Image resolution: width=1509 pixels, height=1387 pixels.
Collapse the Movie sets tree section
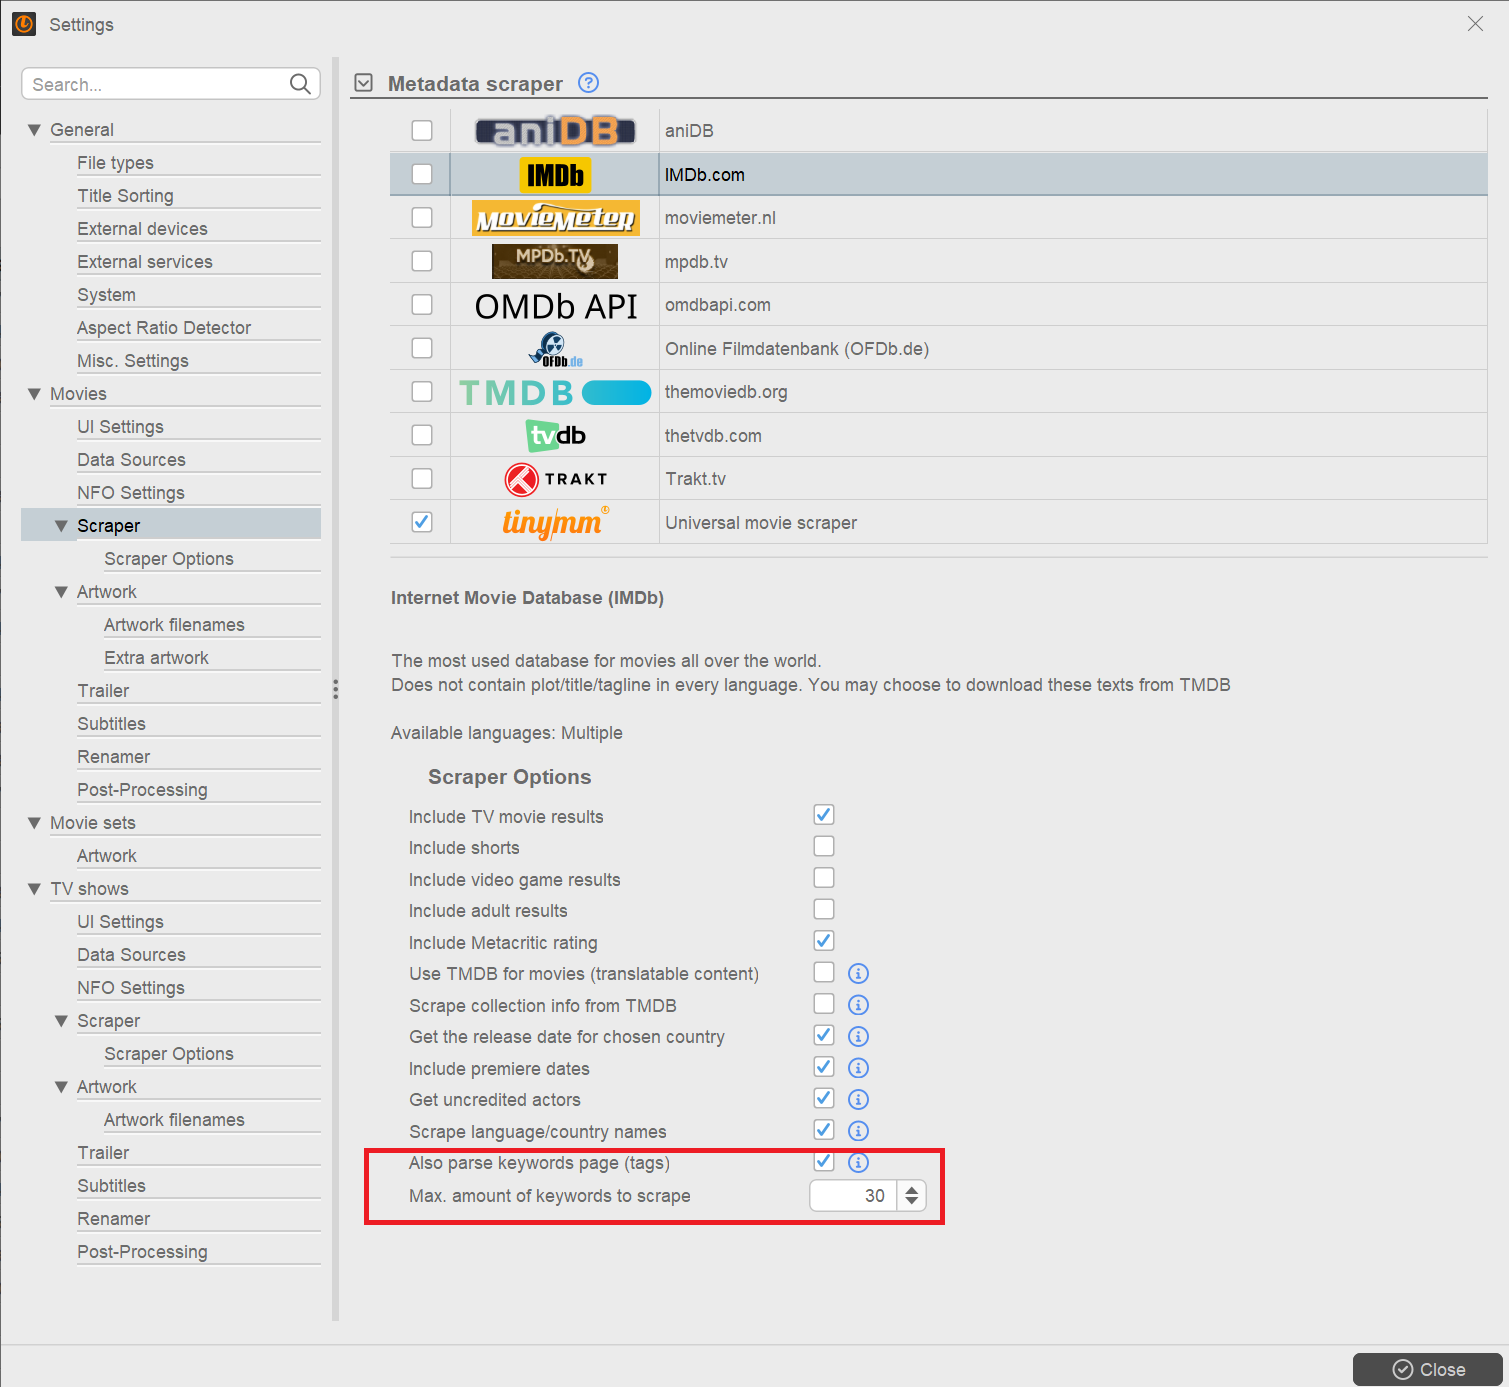point(34,823)
